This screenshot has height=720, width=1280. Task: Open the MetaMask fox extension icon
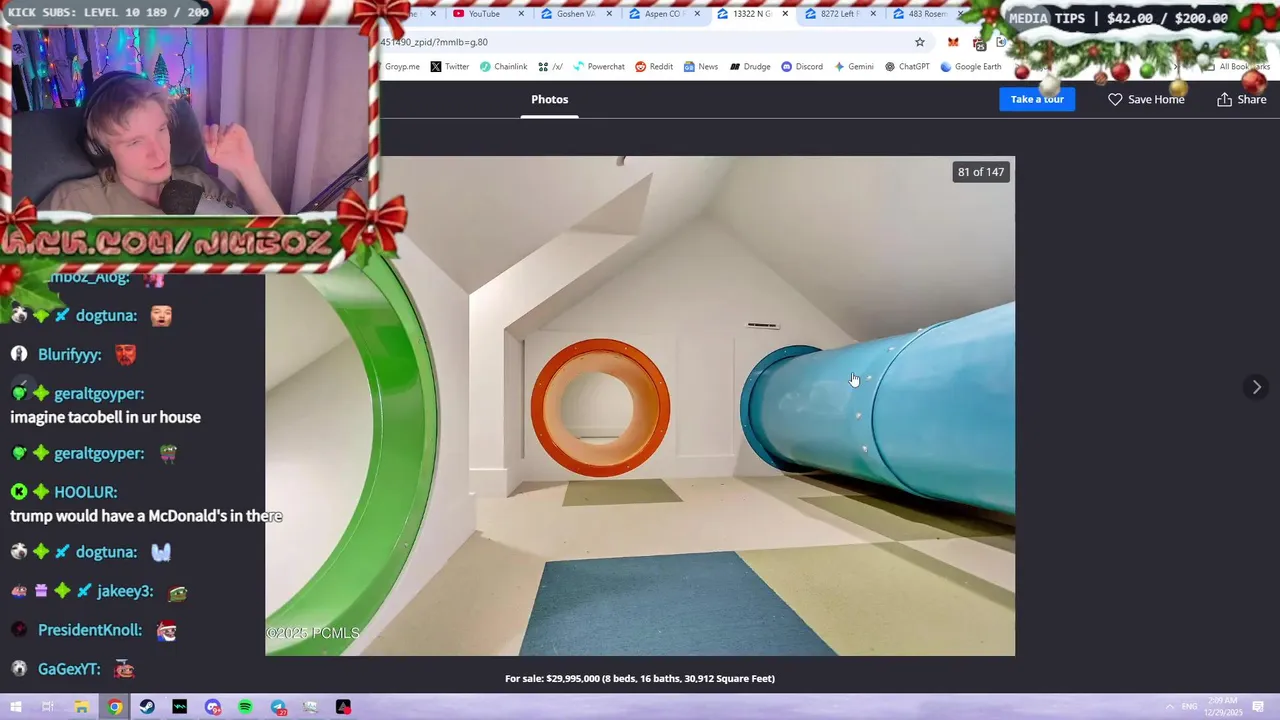(953, 42)
